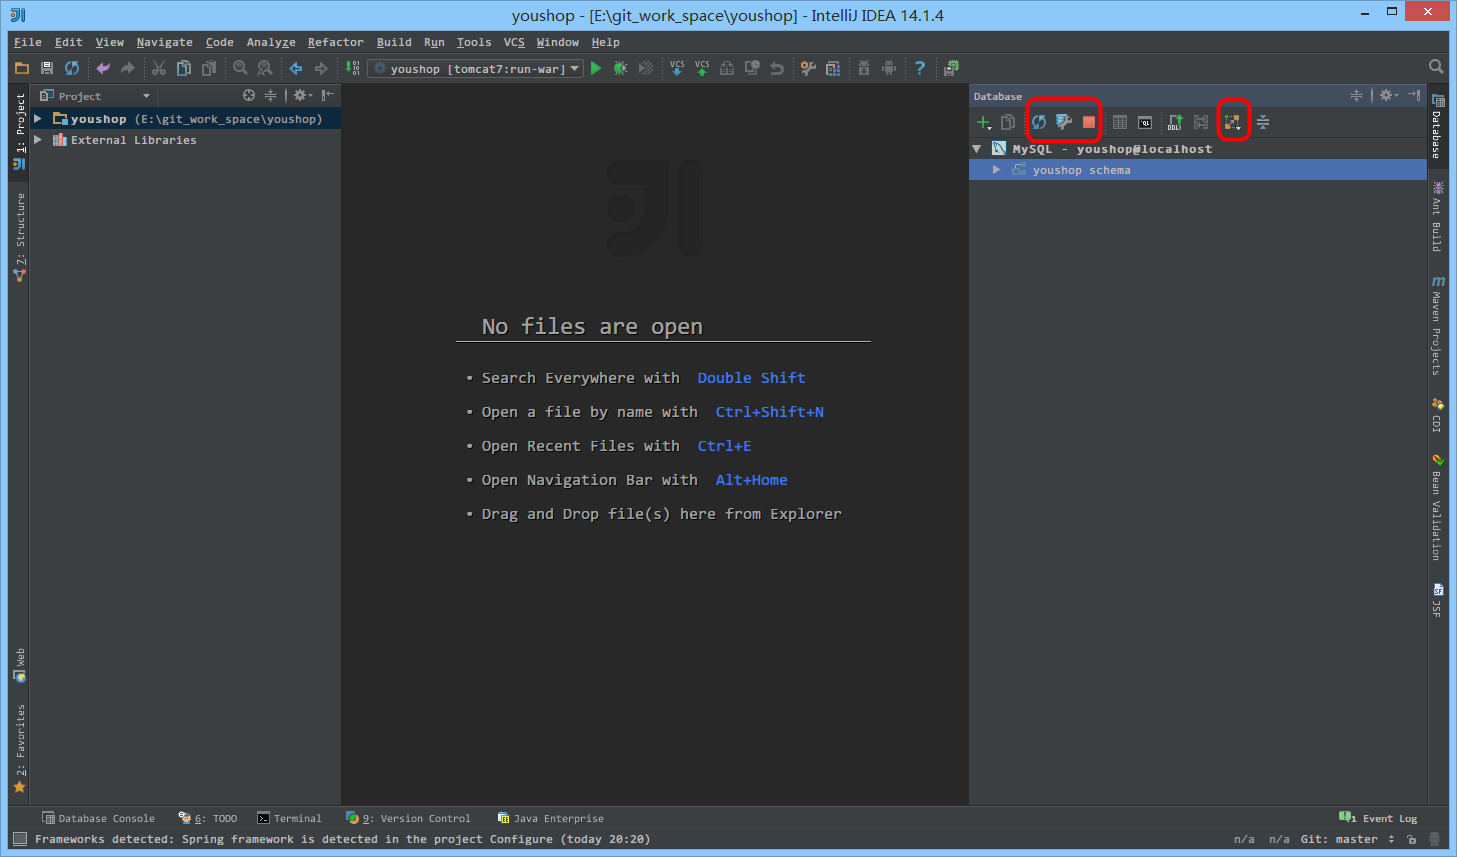Synchronize the database with the blue refresh icon
This screenshot has height=857, width=1457.
[1039, 122]
